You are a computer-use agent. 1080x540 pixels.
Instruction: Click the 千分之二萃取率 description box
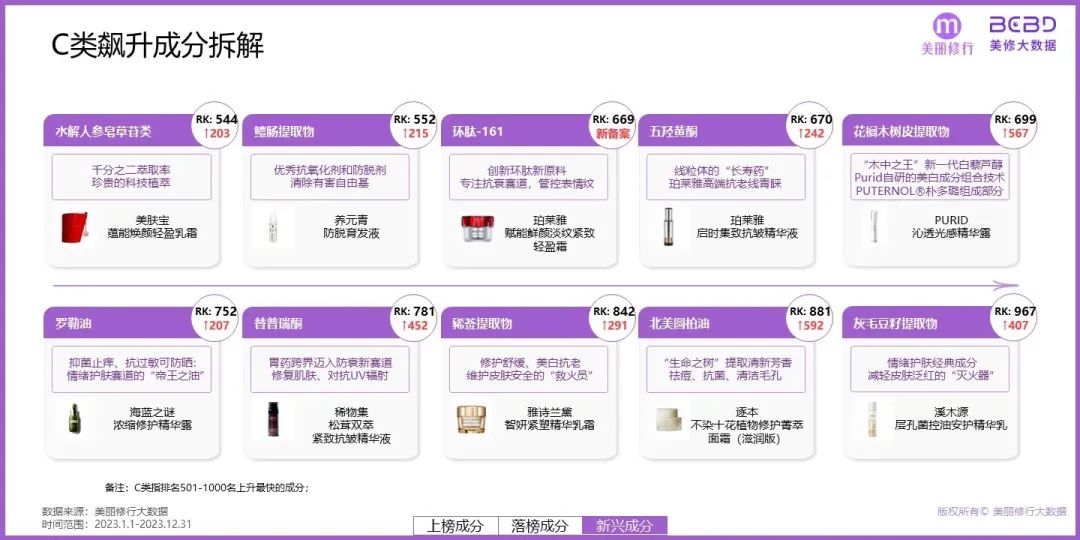[x=132, y=177]
